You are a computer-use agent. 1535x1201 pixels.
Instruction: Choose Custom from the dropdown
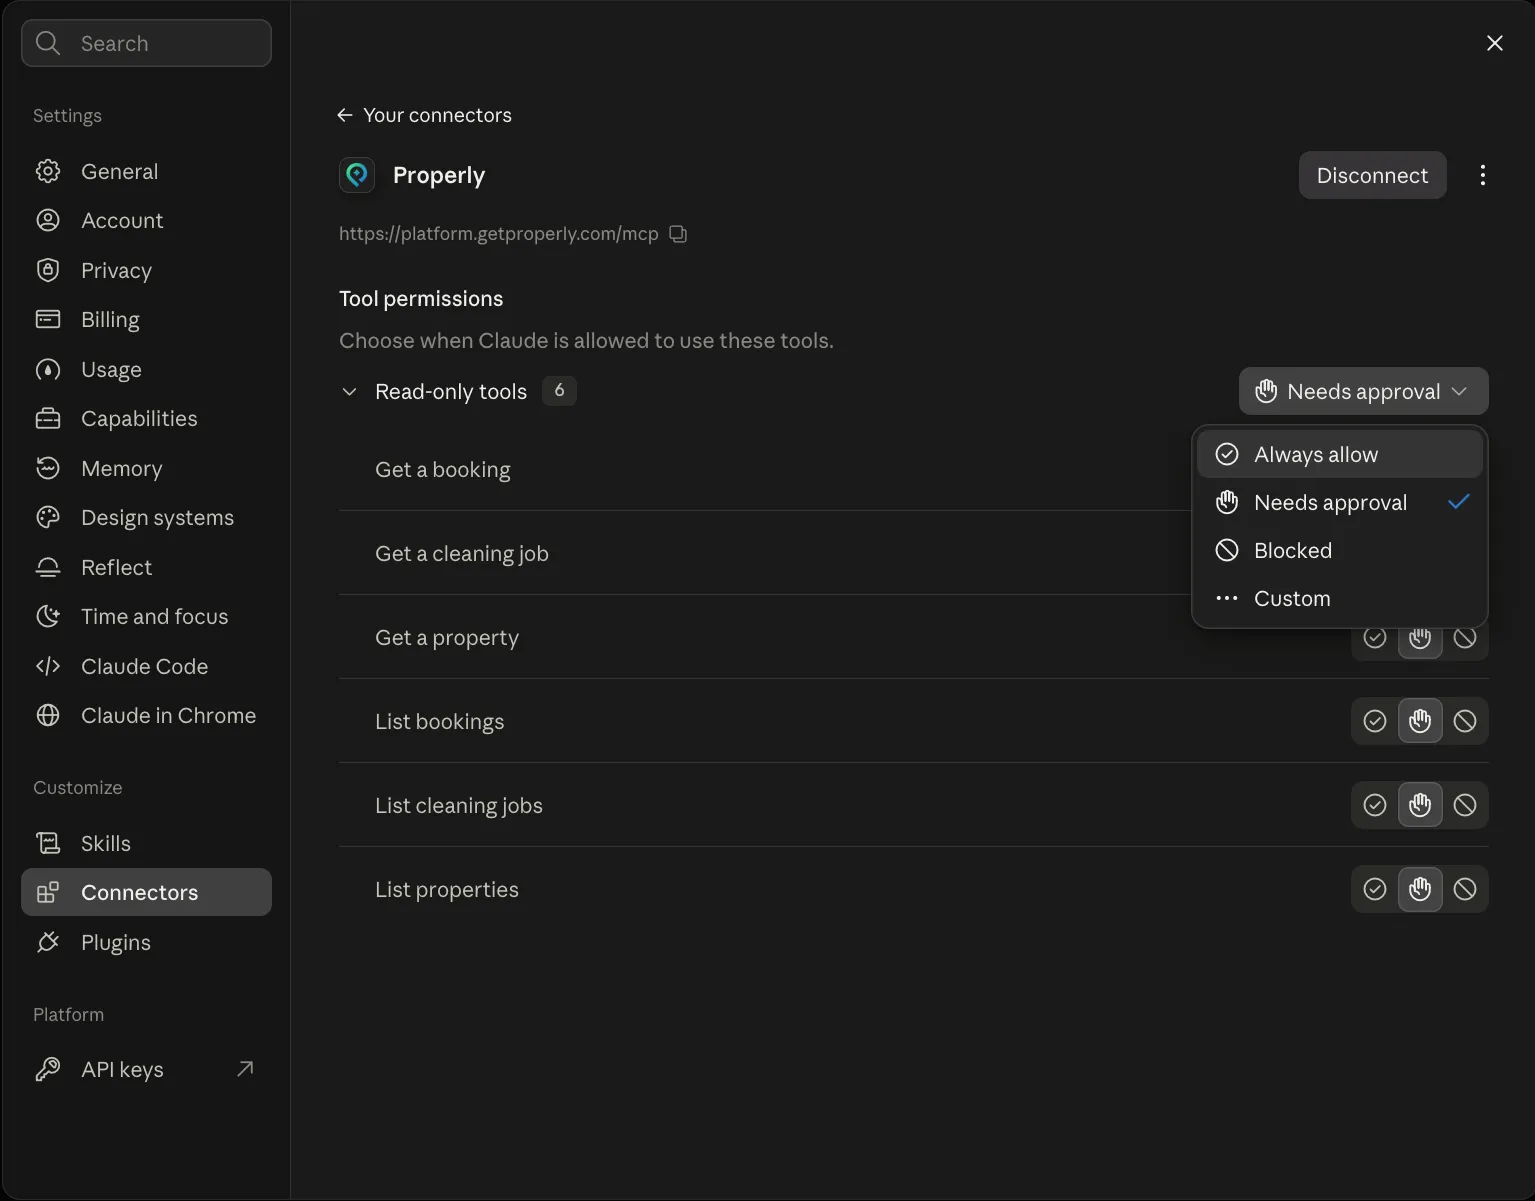coord(1339,598)
